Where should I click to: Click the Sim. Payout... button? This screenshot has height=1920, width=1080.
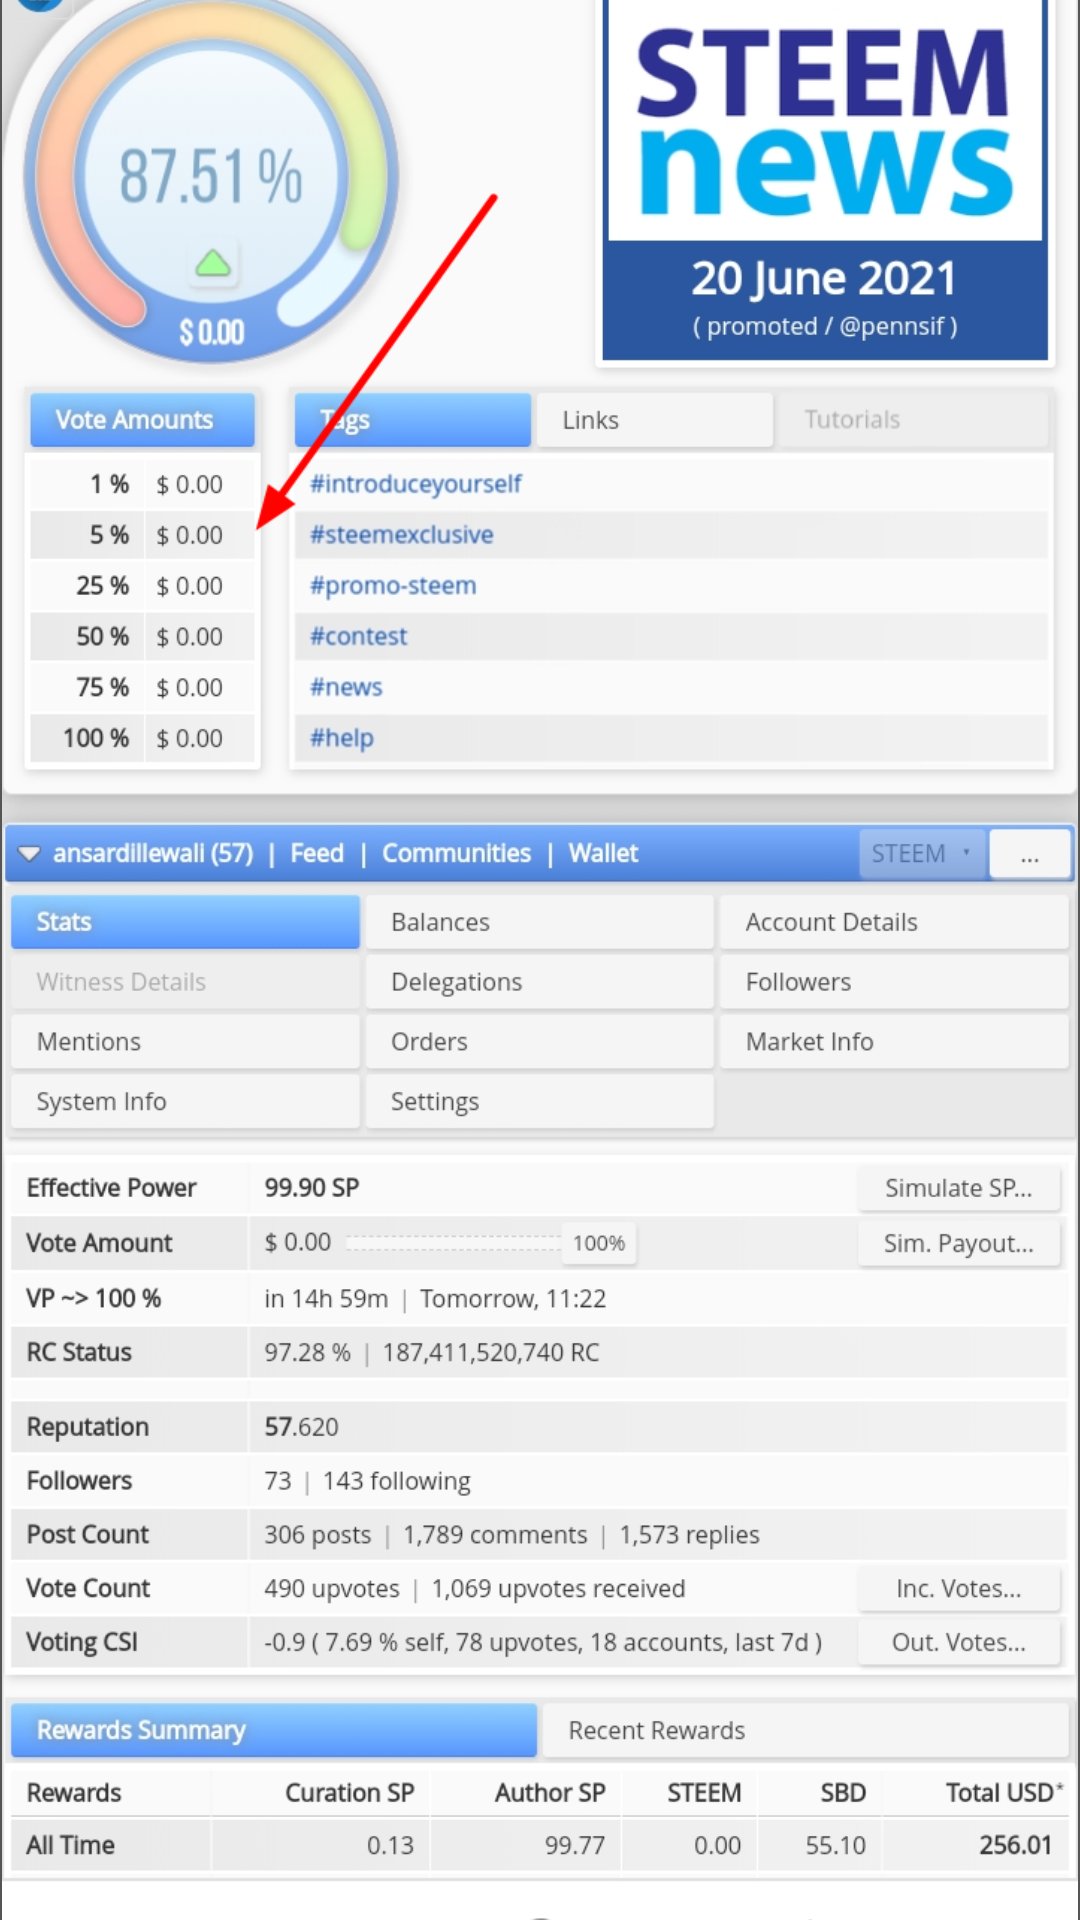pyautogui.click(x=959, y=1243)
